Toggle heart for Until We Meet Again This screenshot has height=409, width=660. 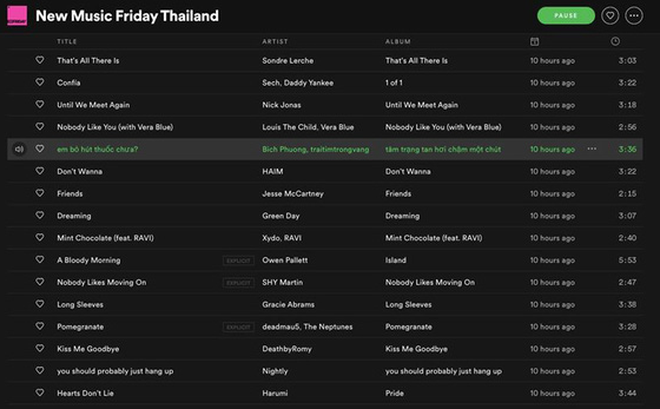(40, 104)
